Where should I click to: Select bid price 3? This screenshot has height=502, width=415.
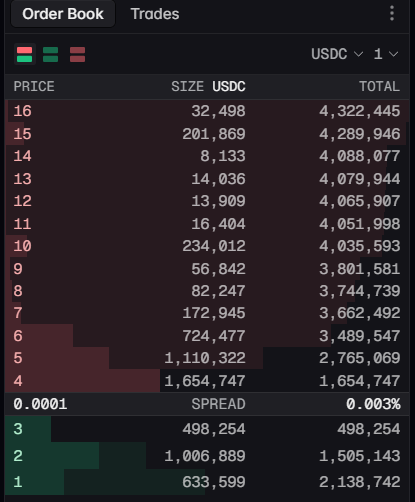click(18, 429)
